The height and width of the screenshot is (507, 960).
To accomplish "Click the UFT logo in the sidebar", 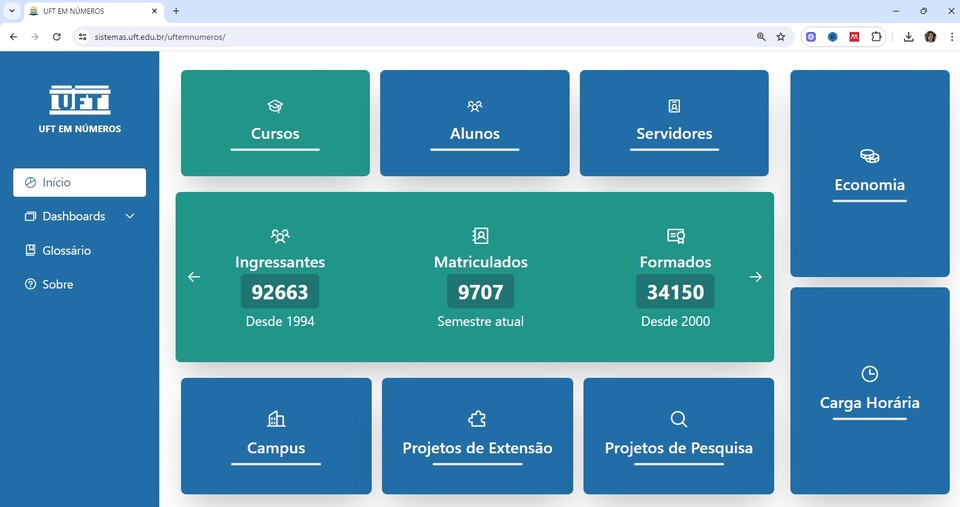I will (80, 100).
